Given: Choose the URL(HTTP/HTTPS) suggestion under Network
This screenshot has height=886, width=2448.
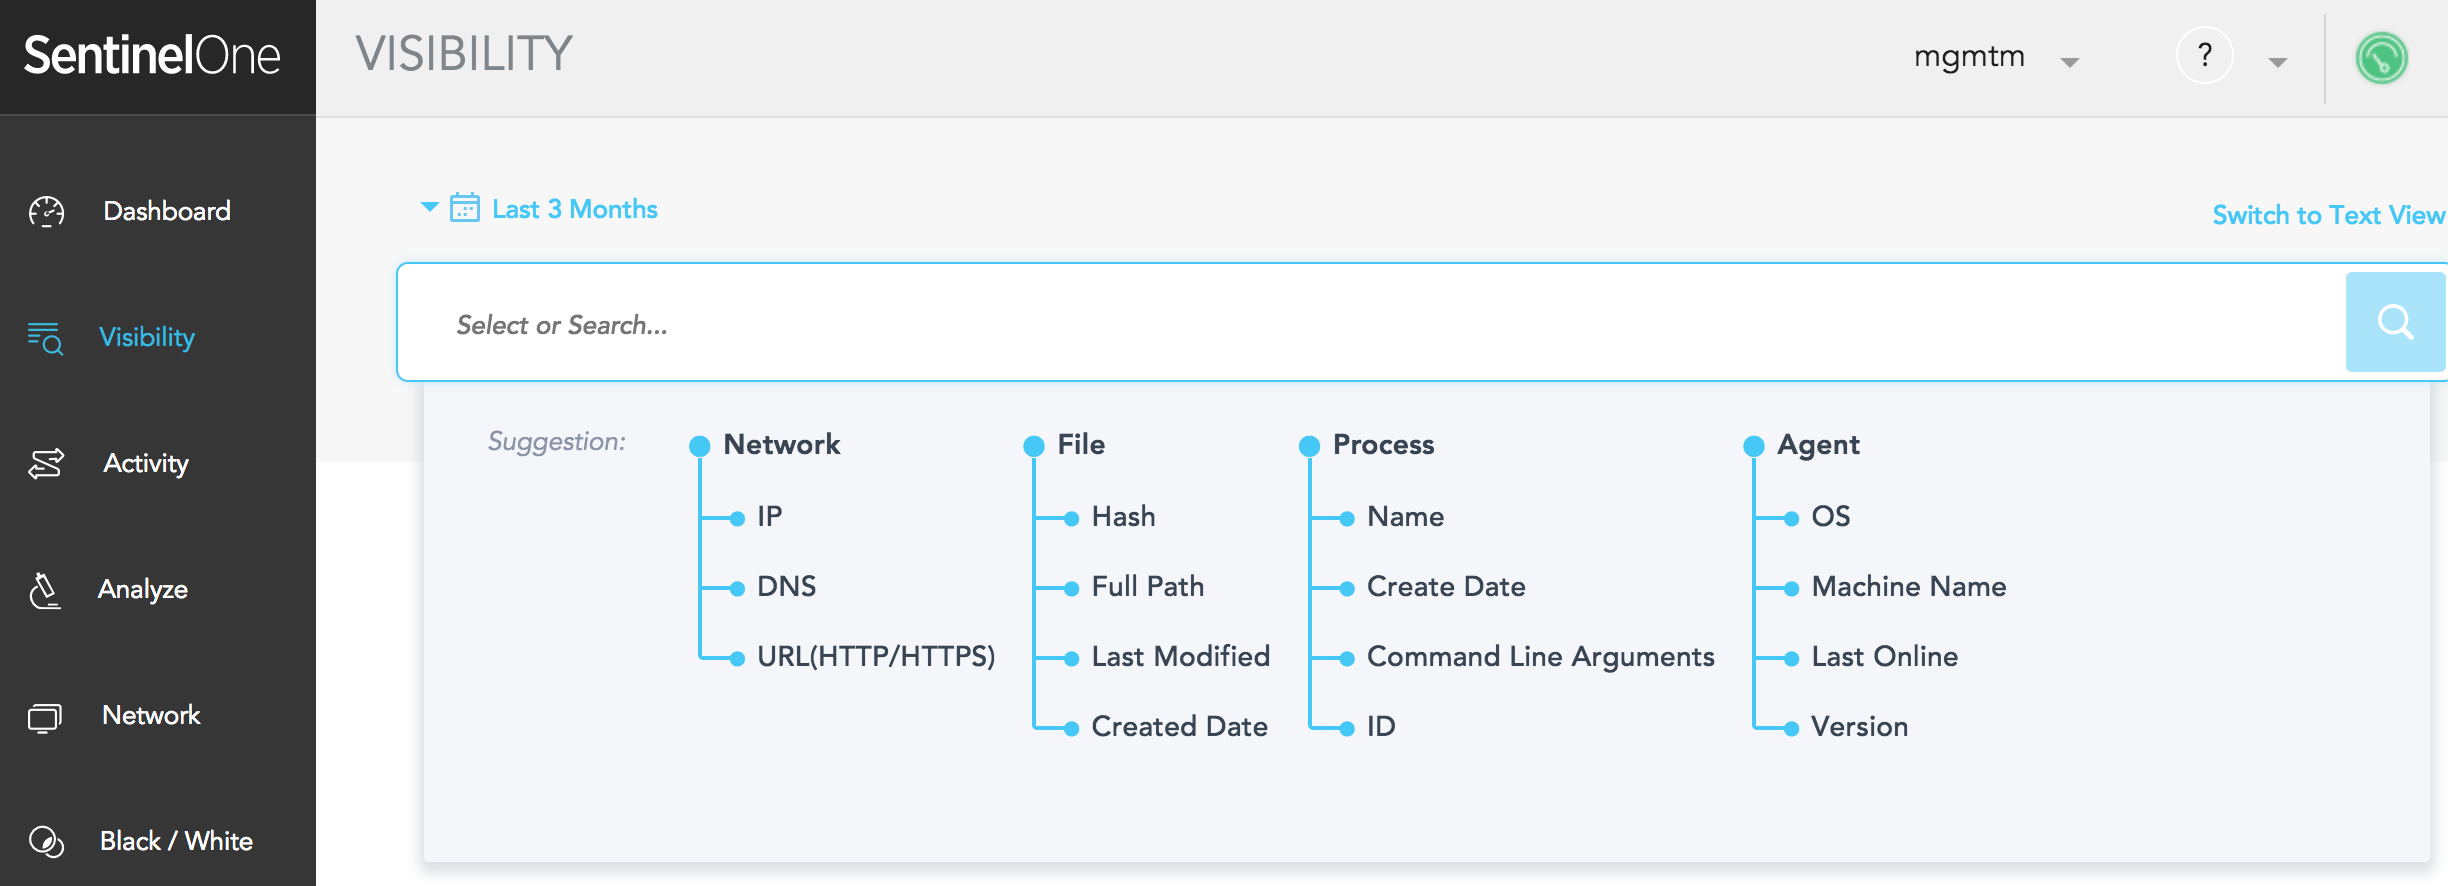Looking at the screenshot, I should point(875,657).
